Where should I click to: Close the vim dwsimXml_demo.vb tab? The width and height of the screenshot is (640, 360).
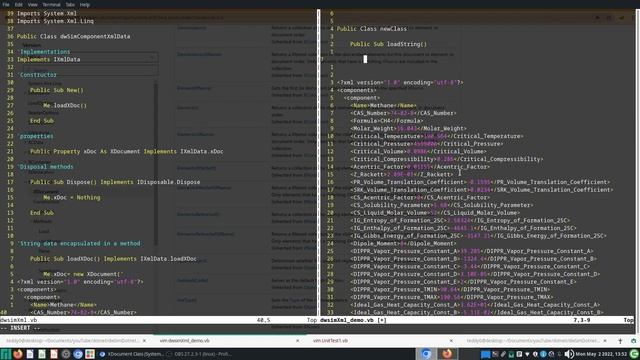tap(297, 340)
